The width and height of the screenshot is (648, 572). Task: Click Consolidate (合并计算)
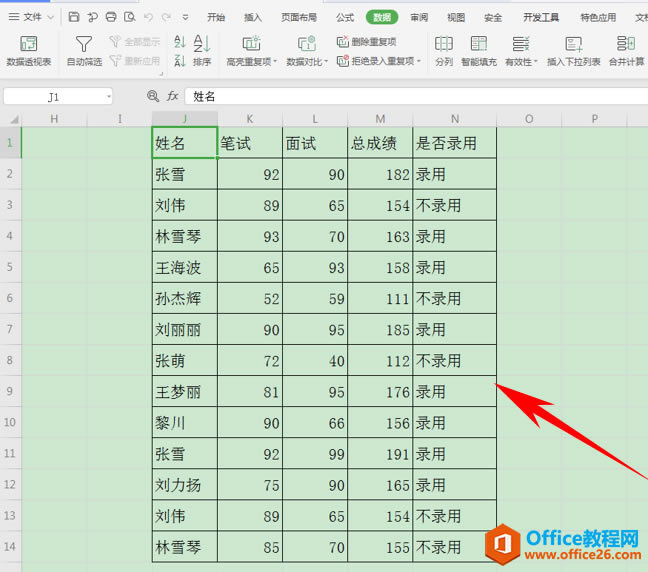(627, 51)
